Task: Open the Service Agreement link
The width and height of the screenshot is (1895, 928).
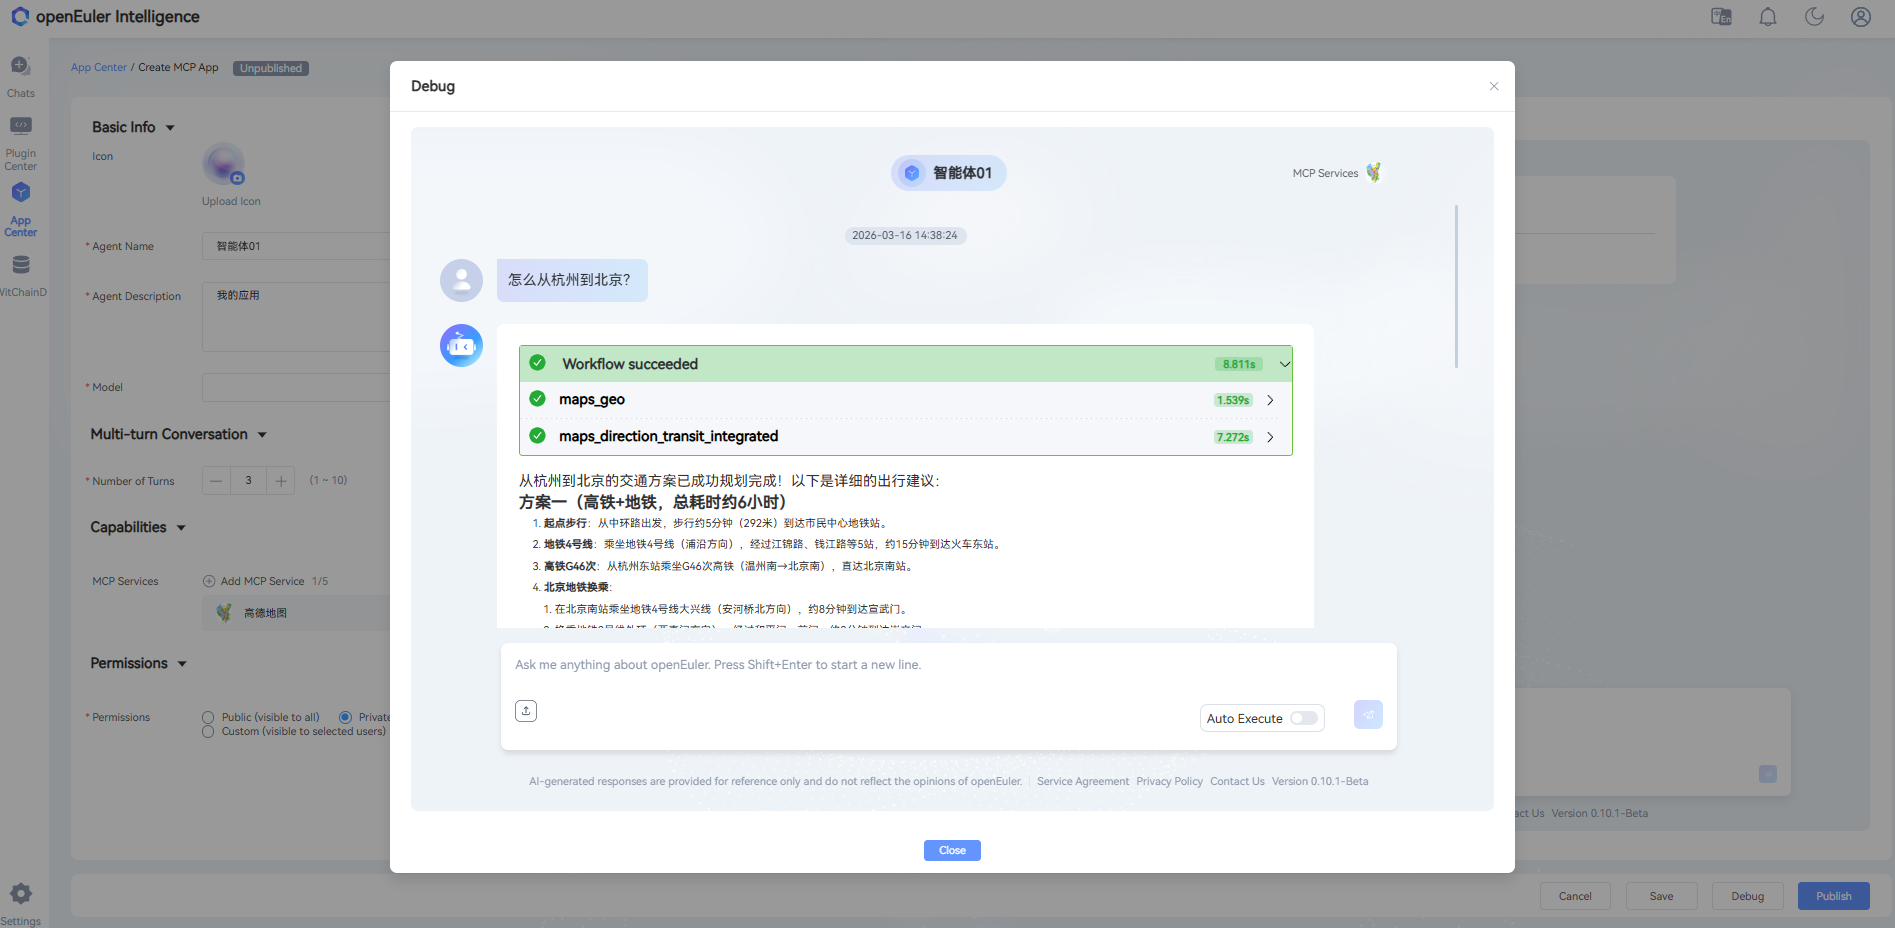Action: click(x=1083, y=781)
